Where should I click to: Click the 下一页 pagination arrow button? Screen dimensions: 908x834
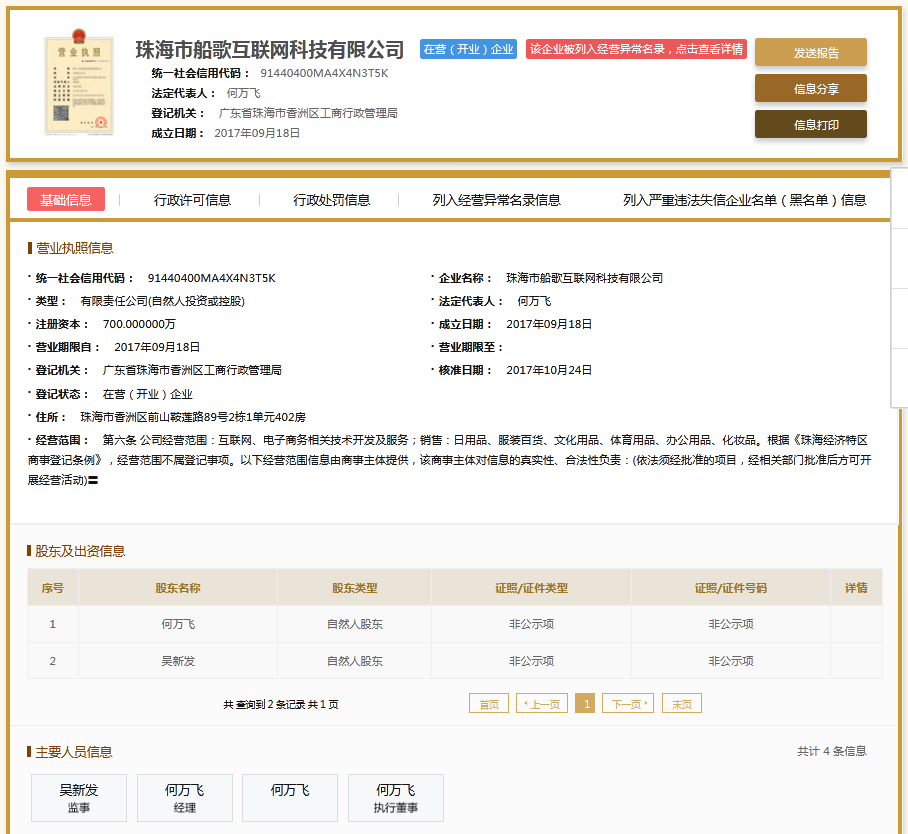tap(628, 704)
